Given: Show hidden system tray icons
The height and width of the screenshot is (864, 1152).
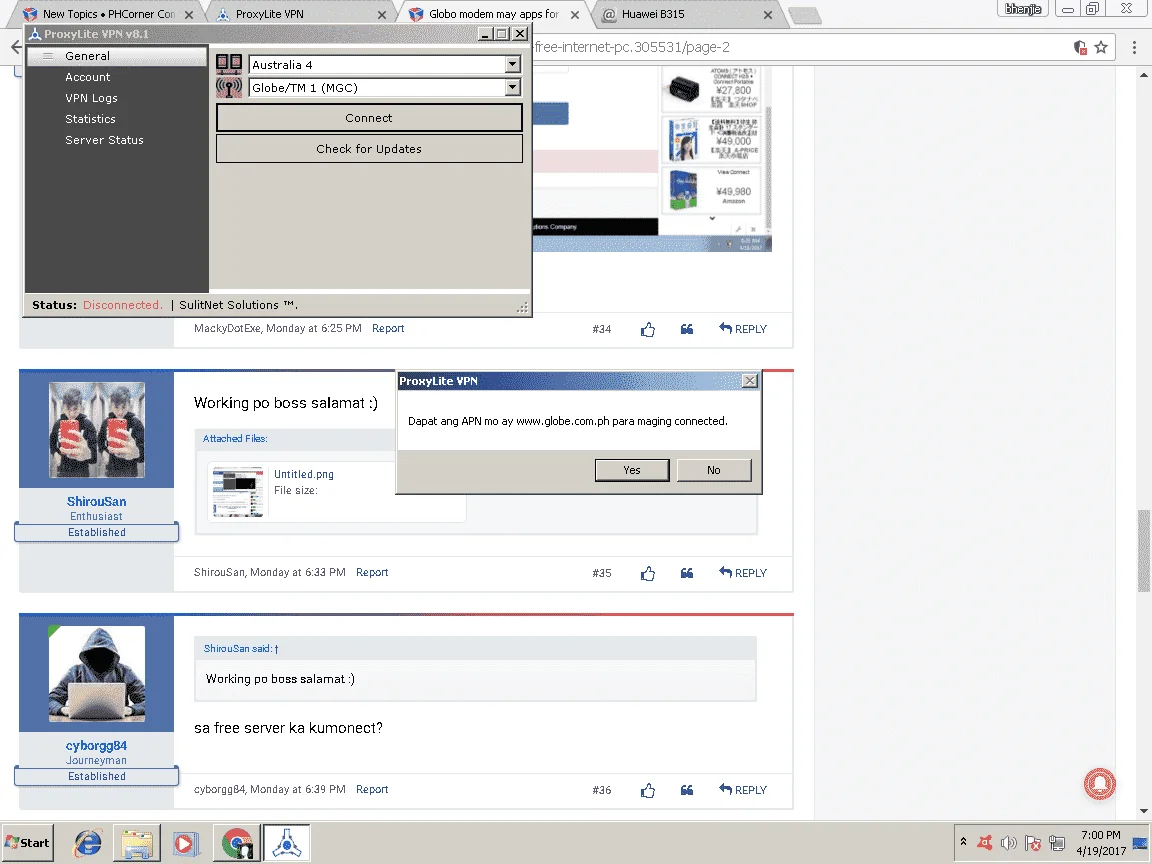Looking at the screenshot, I should [x=963, y=842].
